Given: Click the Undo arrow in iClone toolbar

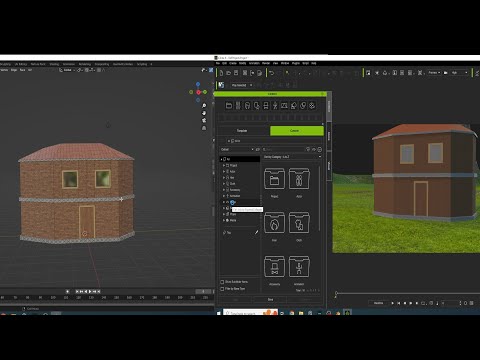Looking at the screenshot, I should pyautogui.click(x=272, y=73).
